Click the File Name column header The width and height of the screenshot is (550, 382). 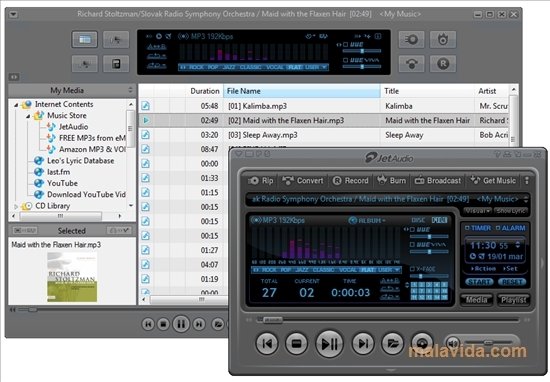click(x=302, y=91)
